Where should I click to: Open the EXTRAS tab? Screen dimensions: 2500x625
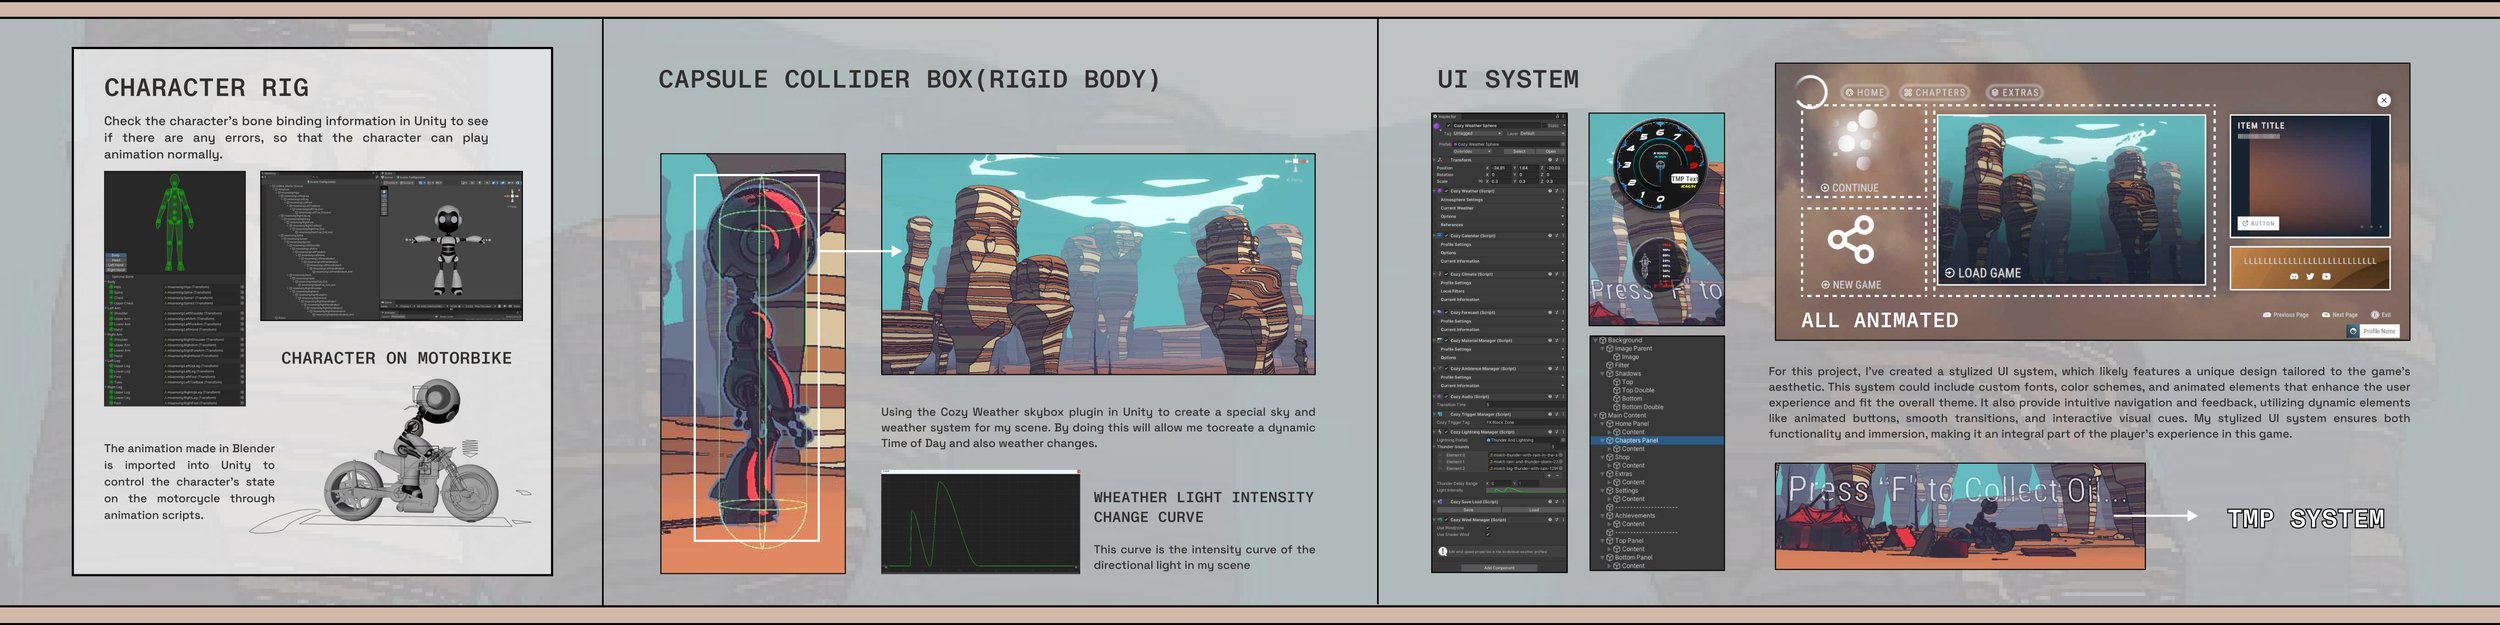pos(2015,92)
